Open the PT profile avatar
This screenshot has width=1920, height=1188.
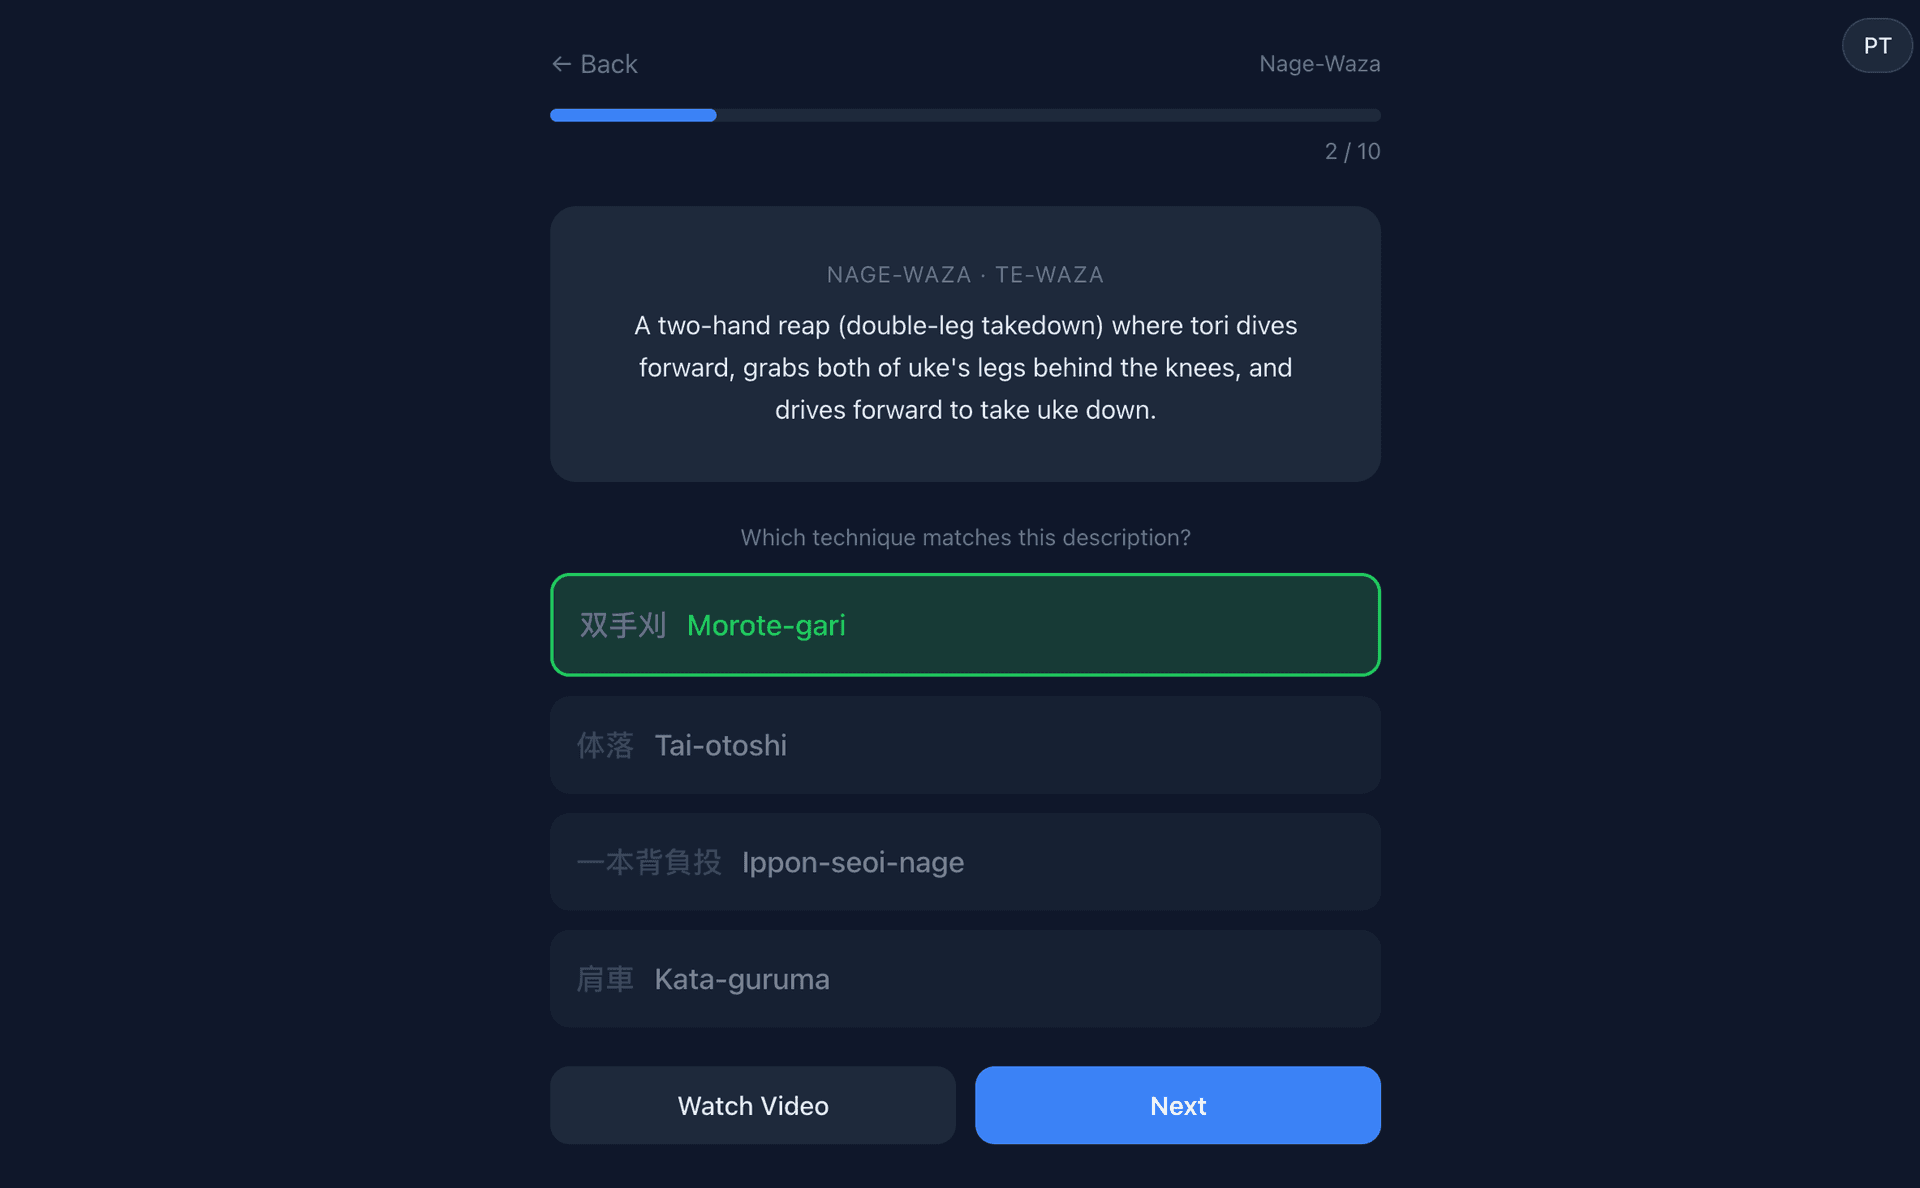coord(1877,44)
